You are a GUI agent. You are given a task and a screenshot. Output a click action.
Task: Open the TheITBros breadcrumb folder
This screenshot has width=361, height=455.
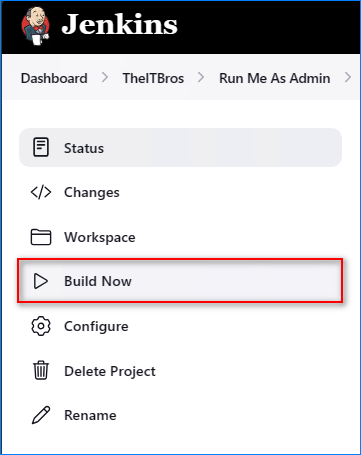click(153, 78)
